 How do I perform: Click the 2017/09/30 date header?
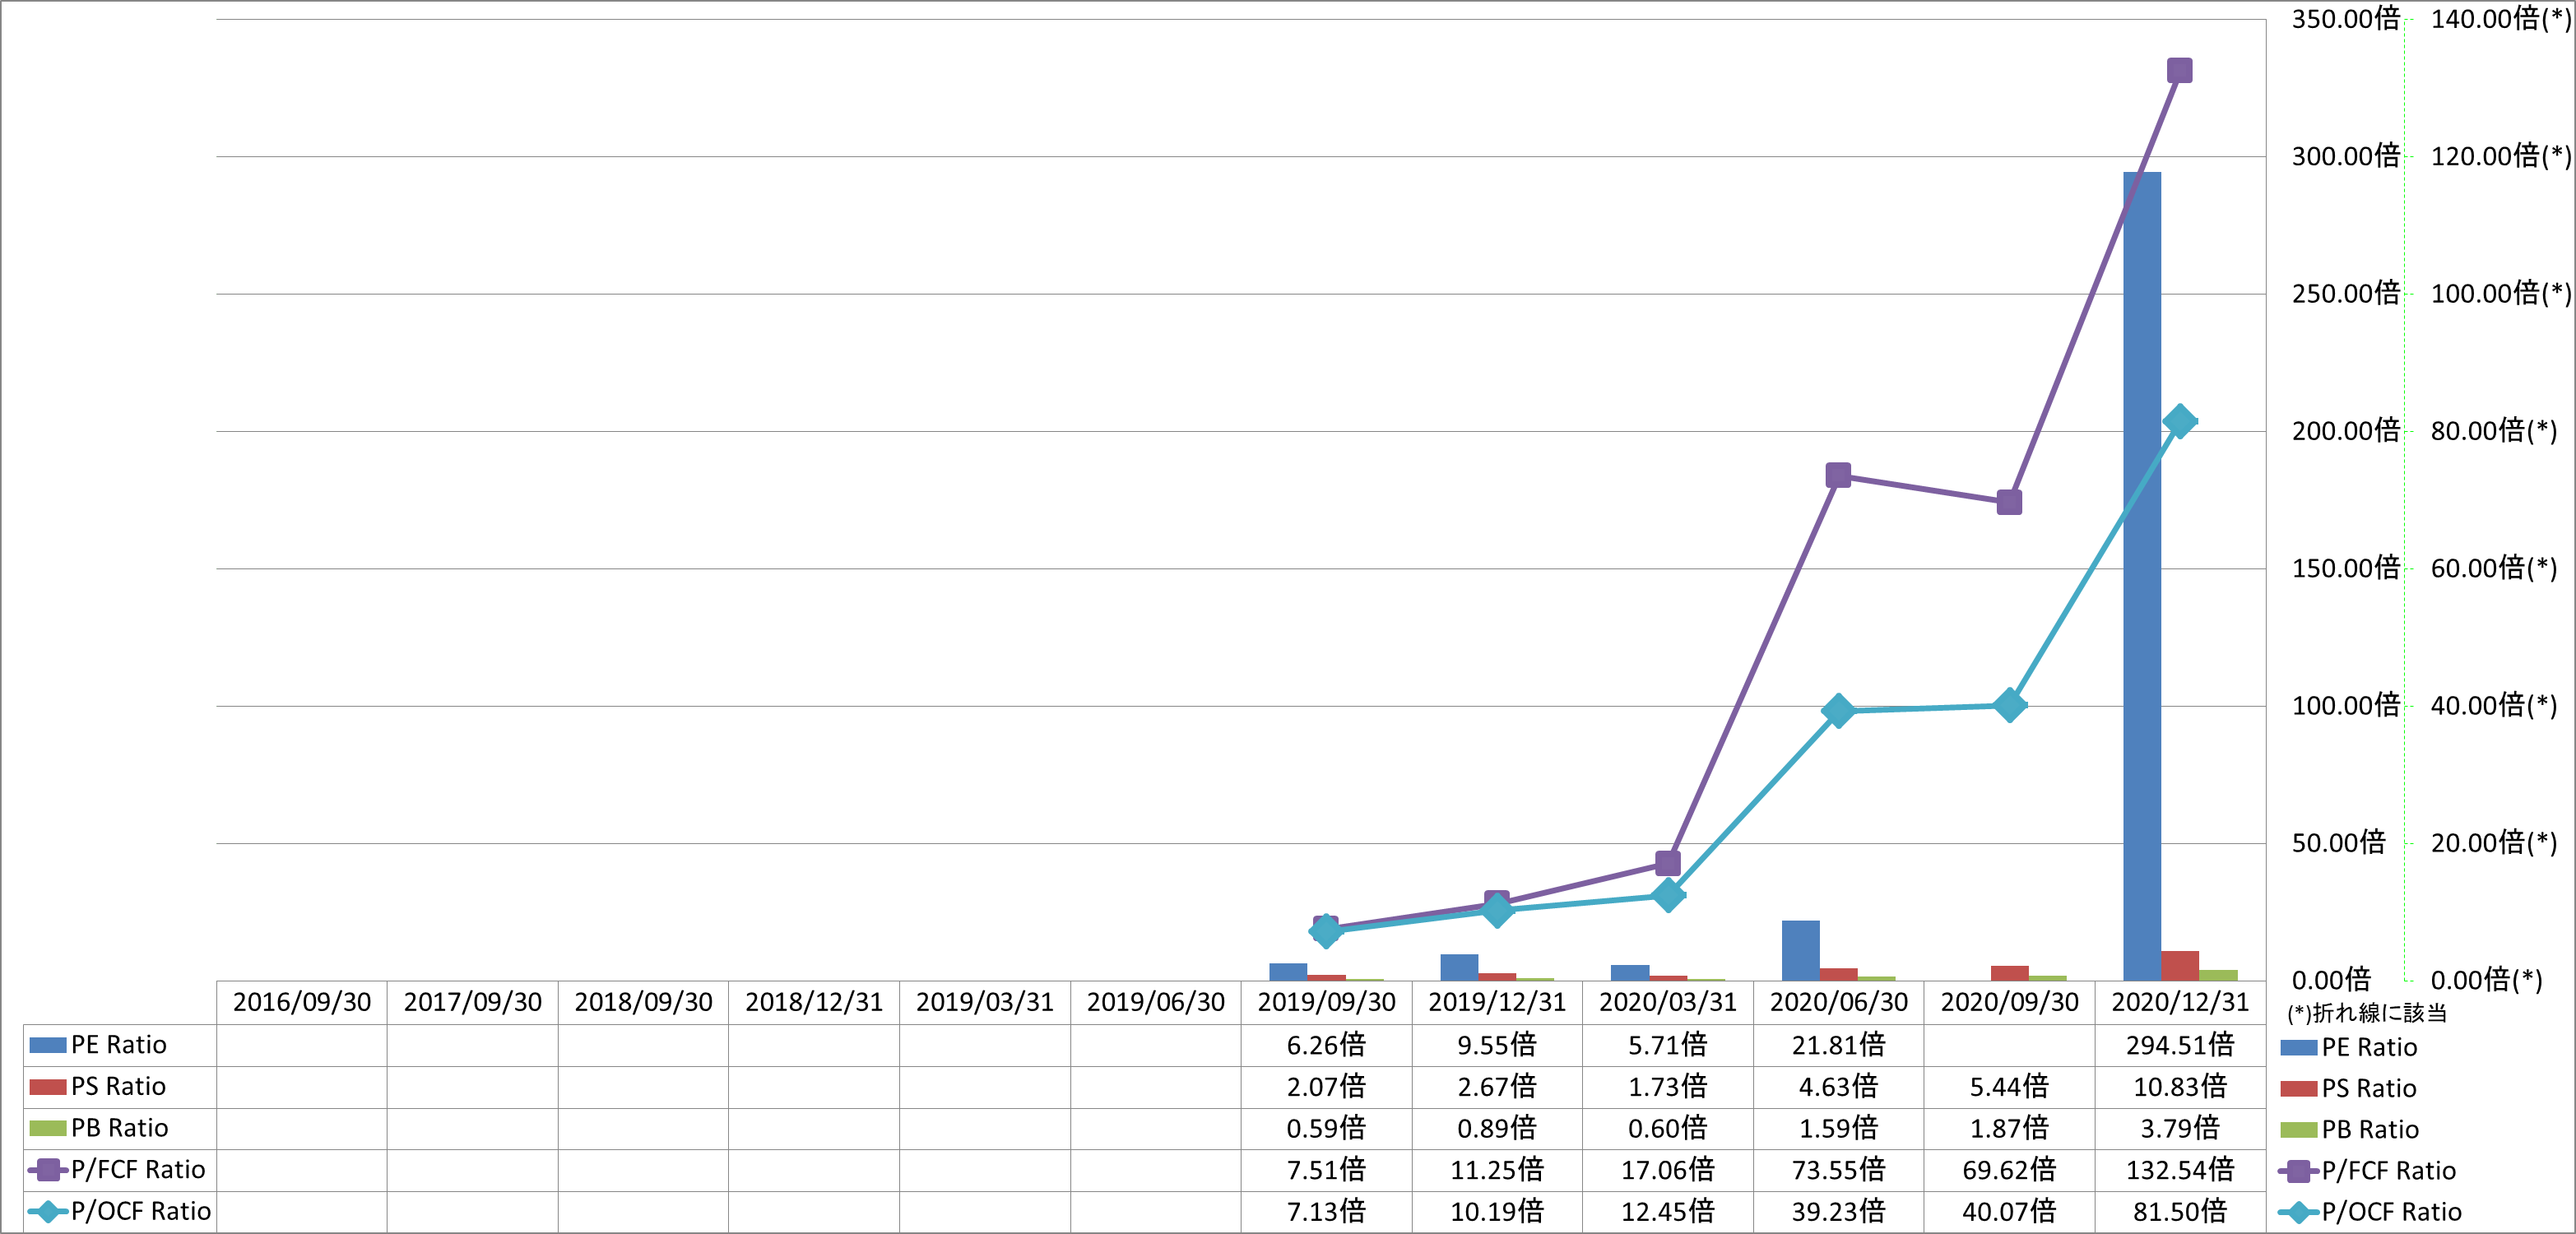pos(473,1002)
